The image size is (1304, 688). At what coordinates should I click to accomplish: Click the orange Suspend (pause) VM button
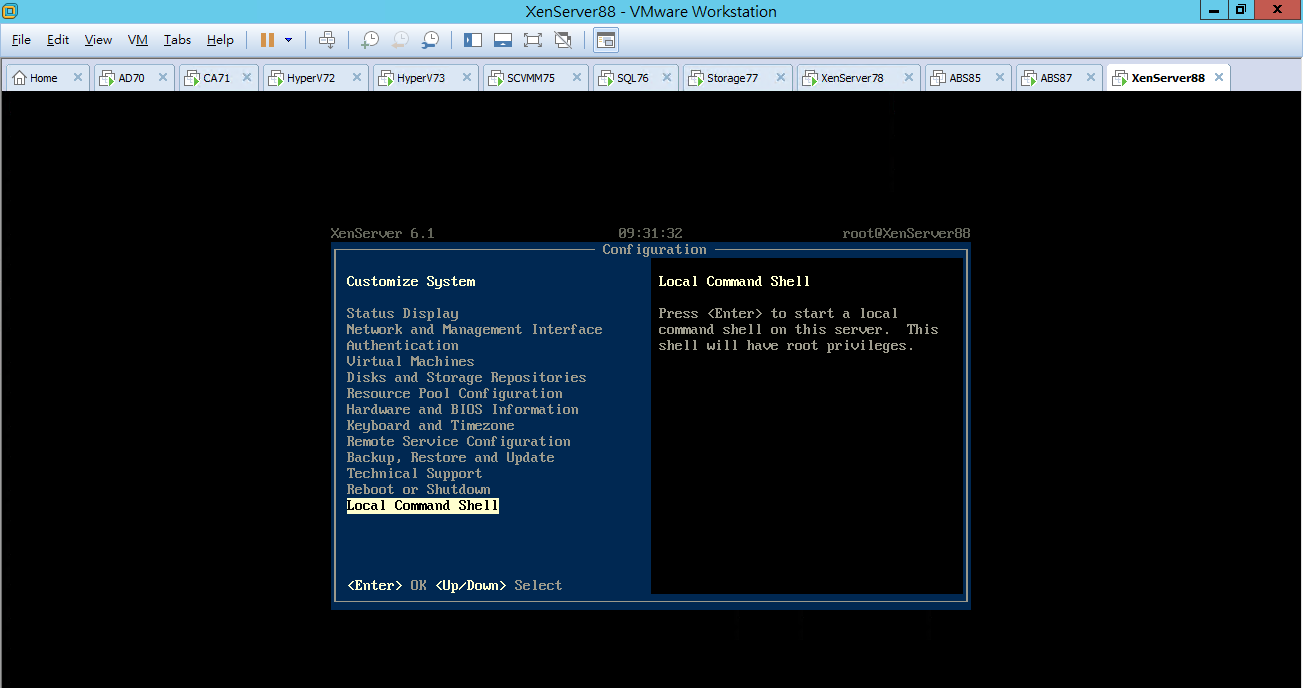point(267,40)
